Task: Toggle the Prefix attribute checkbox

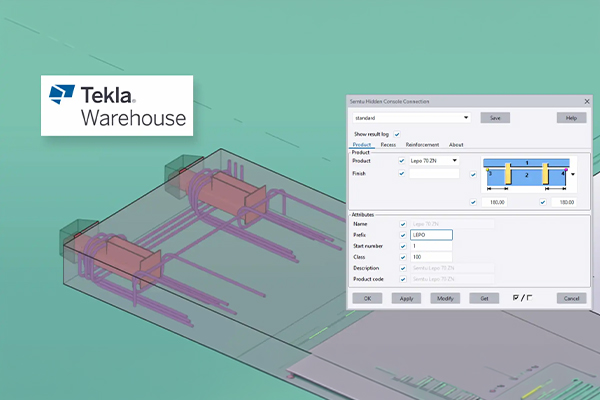Action: 402,235
